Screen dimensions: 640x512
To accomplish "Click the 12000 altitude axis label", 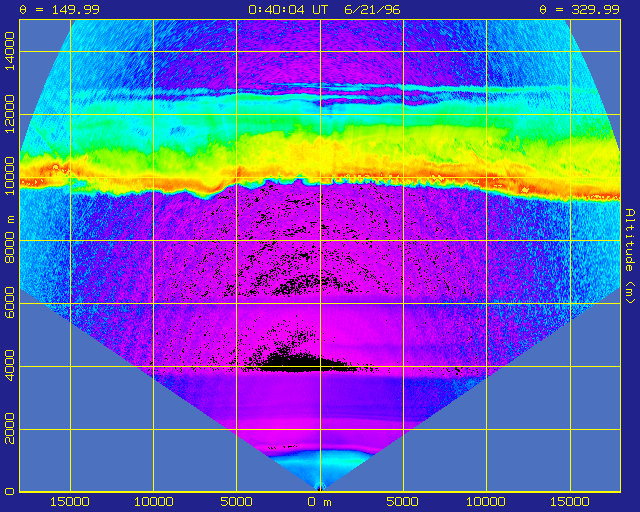I will coord(9,114).
